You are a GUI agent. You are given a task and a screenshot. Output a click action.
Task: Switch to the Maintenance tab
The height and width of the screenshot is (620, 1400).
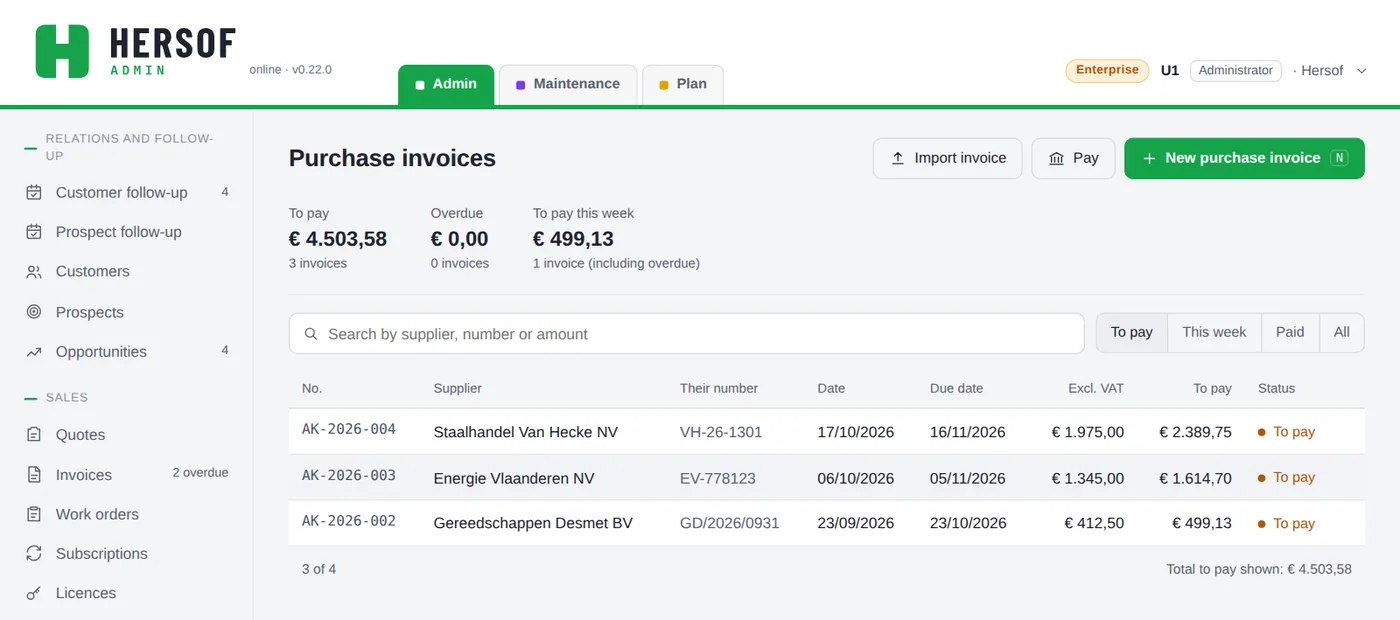click(567, 84)
